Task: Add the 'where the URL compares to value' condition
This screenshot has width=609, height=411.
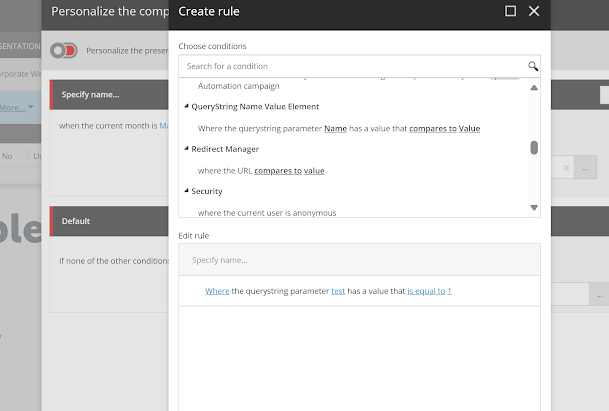Action: [x=261, y=171]
